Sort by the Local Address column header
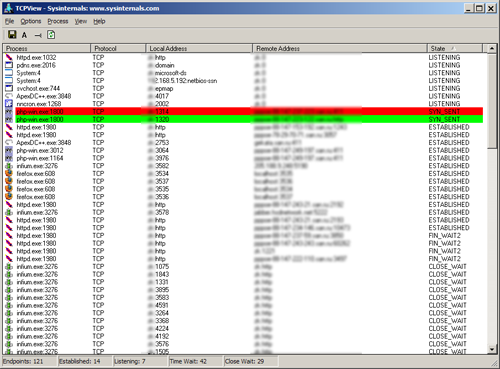 199,48
